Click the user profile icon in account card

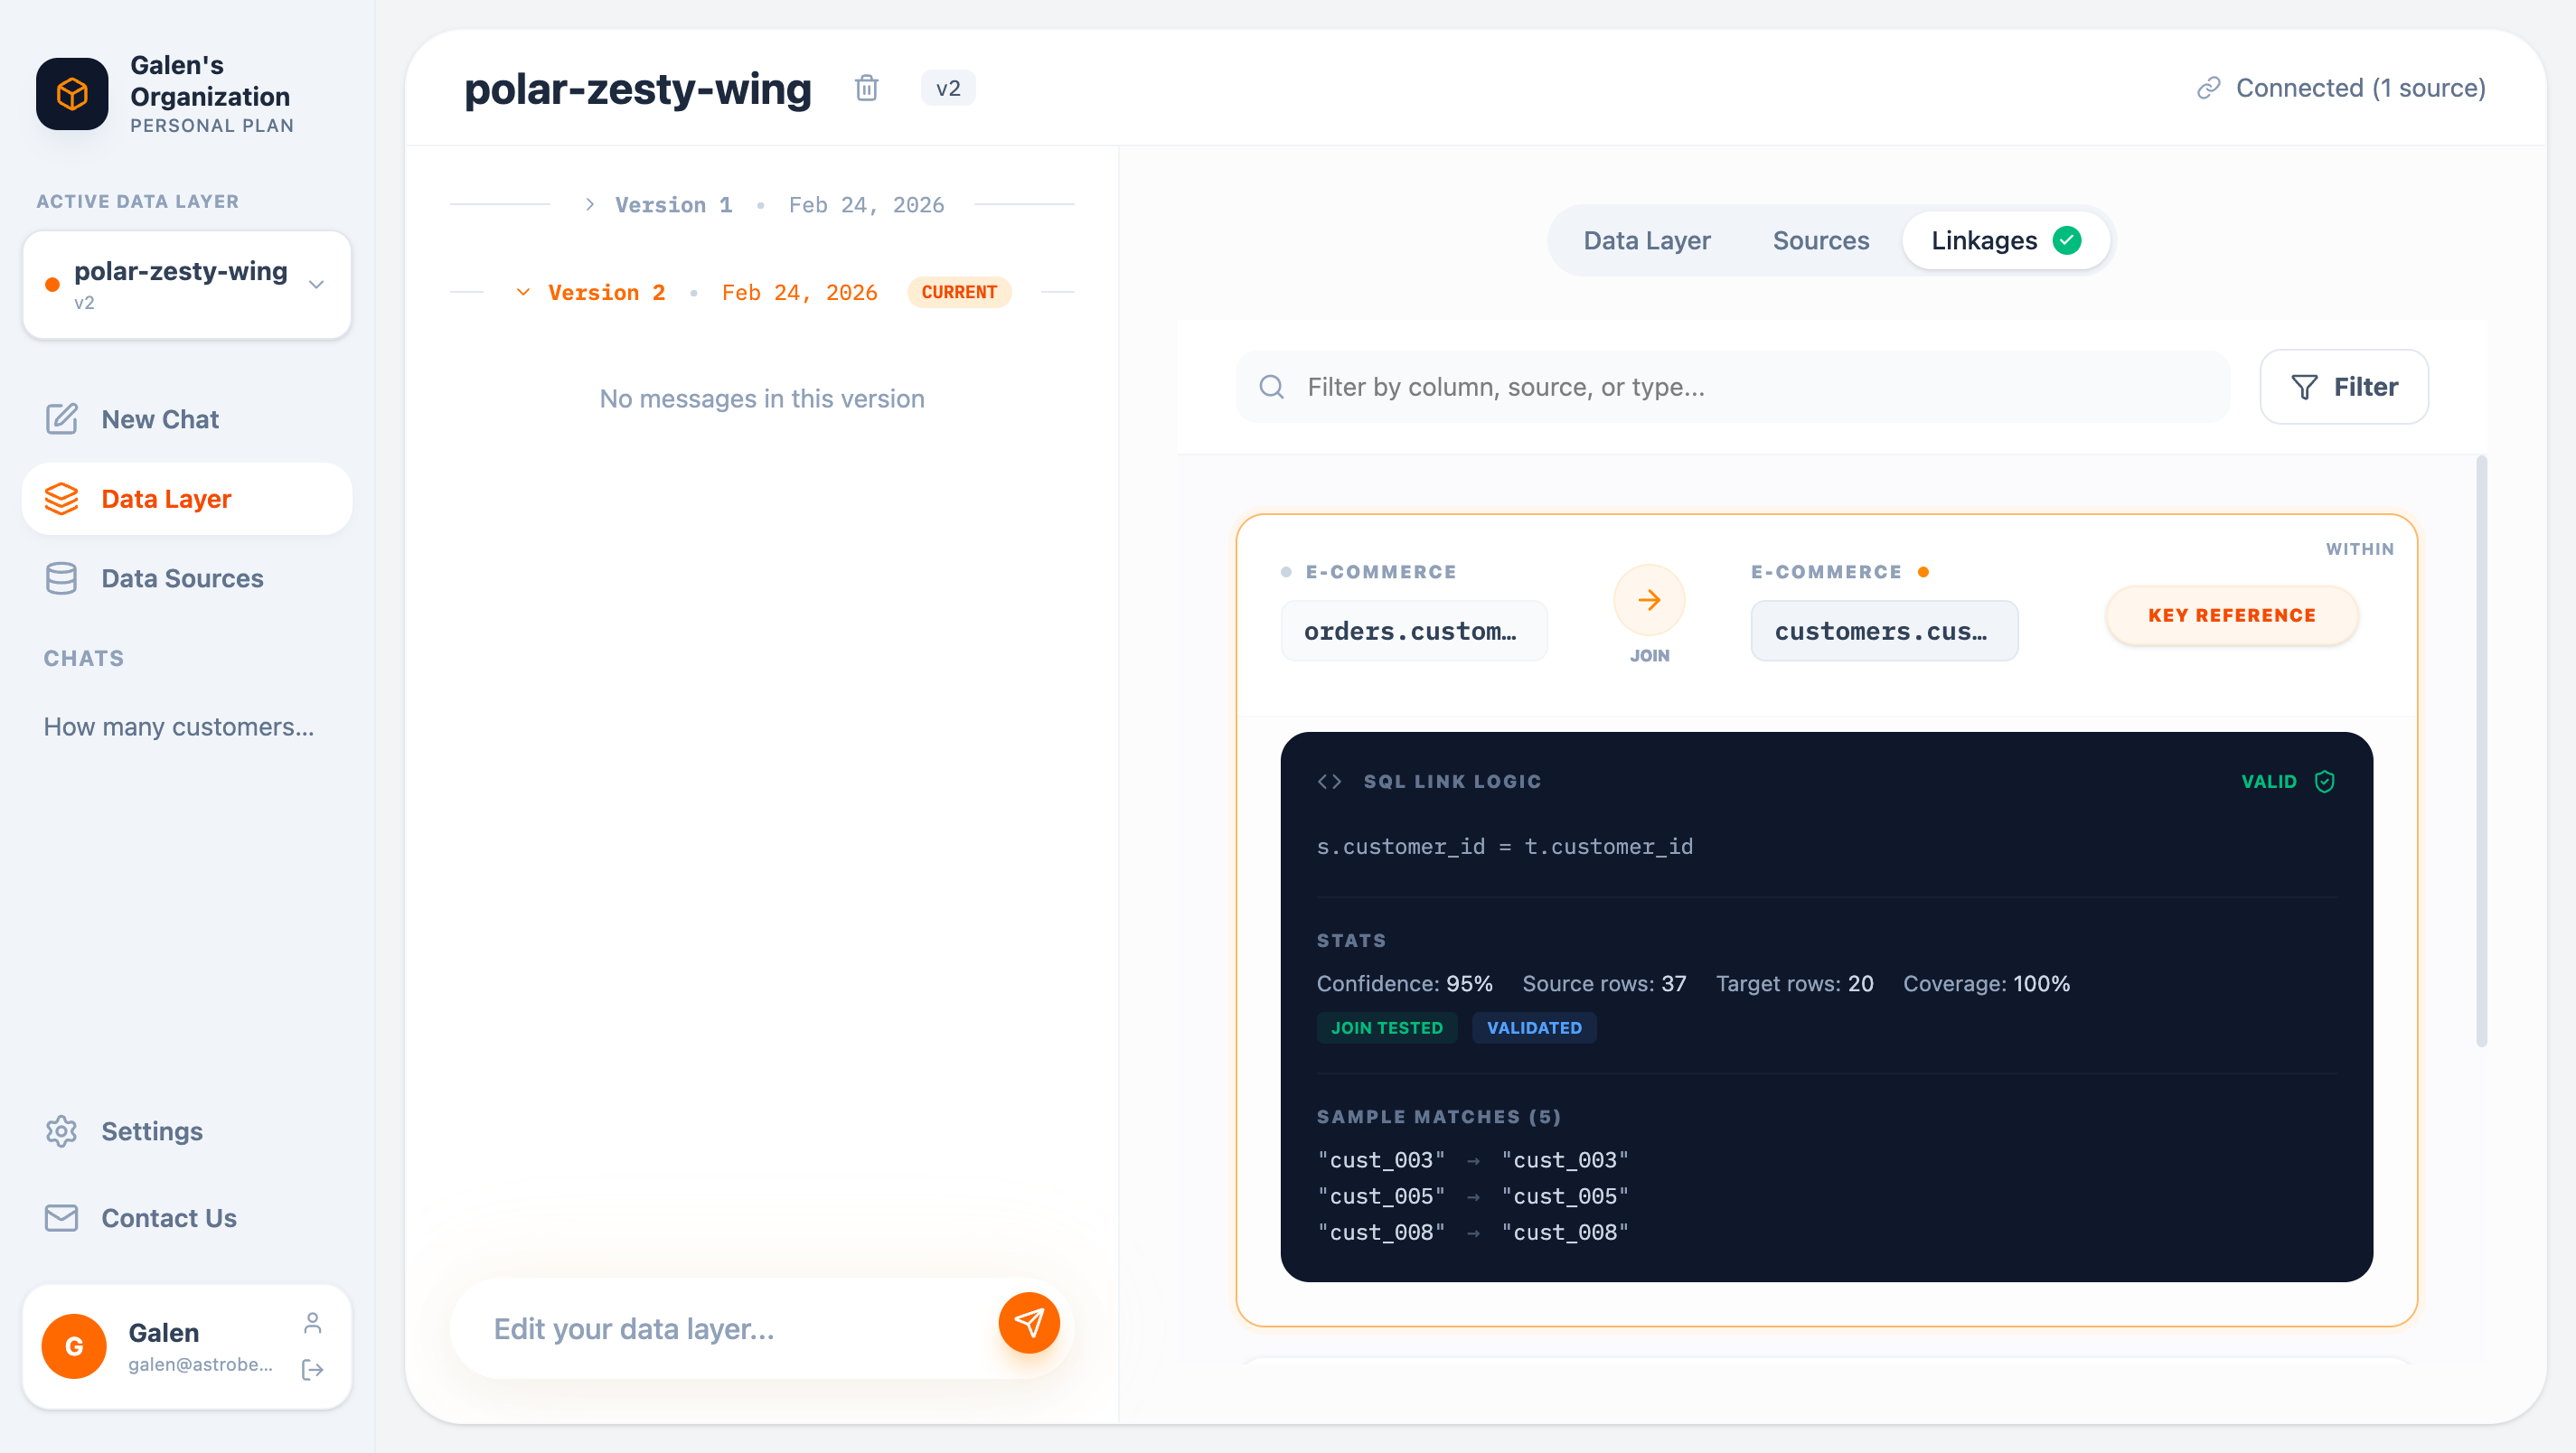pyautogui.click(x=312, y=1323)
